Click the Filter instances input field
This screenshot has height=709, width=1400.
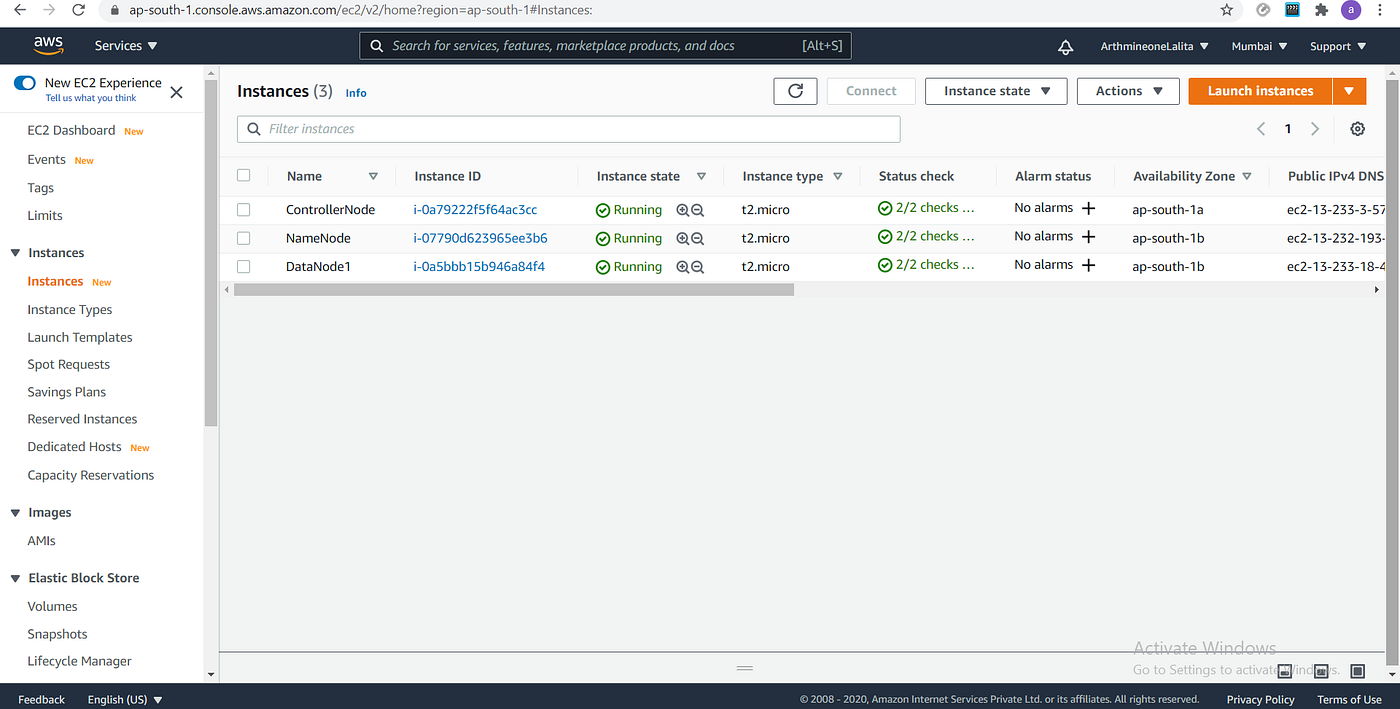tap(568, 129)
